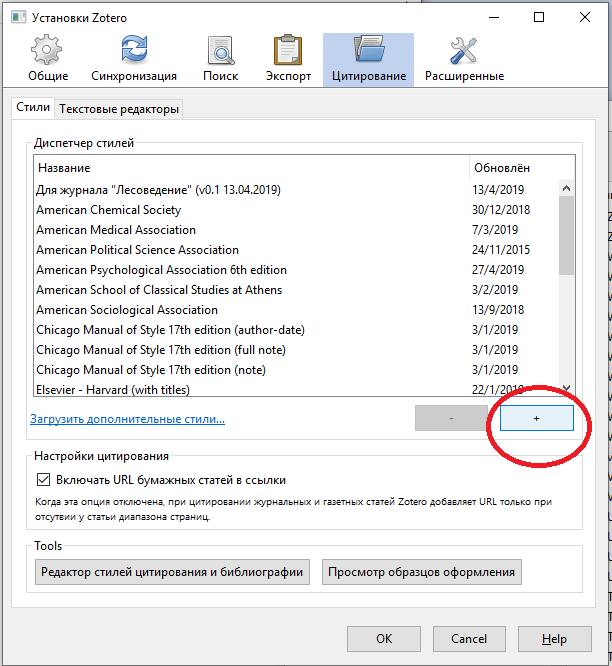This screenshot has width=612, height=666.
Task: Maximize the Установки Zotero window
Action: tap(539, 17)
